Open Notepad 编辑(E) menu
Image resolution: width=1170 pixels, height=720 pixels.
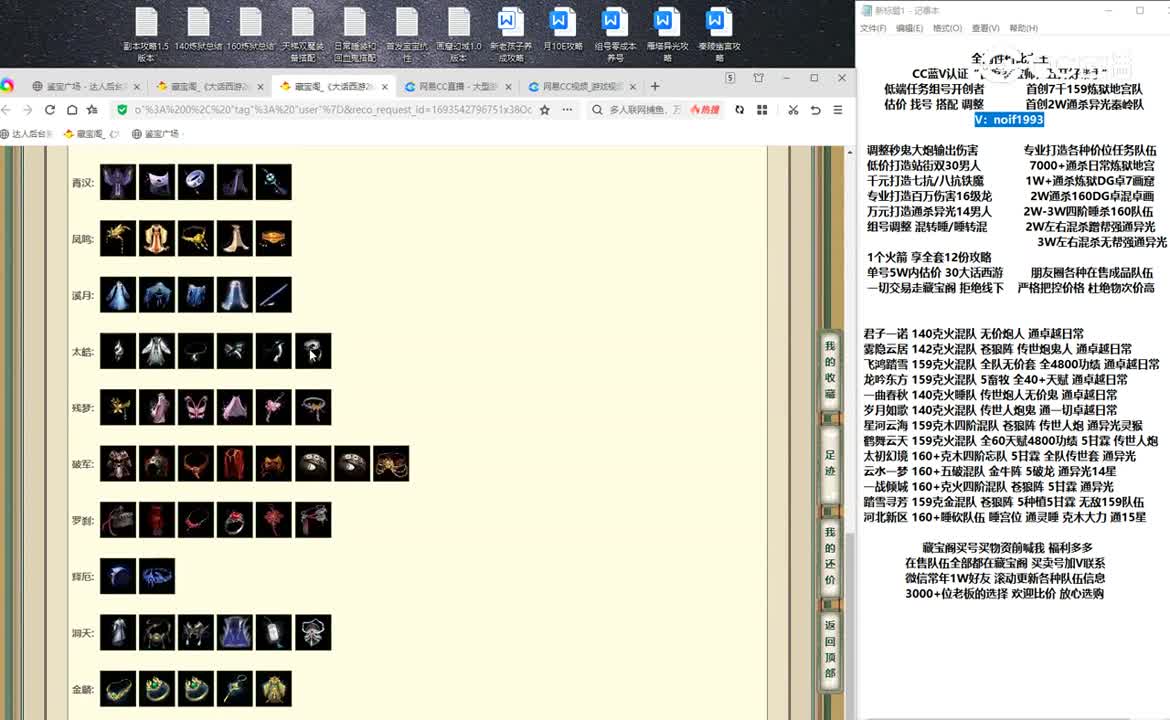909,28
